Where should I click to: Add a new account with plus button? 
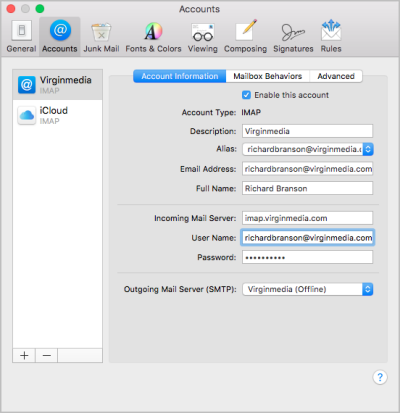pos(24,356)
